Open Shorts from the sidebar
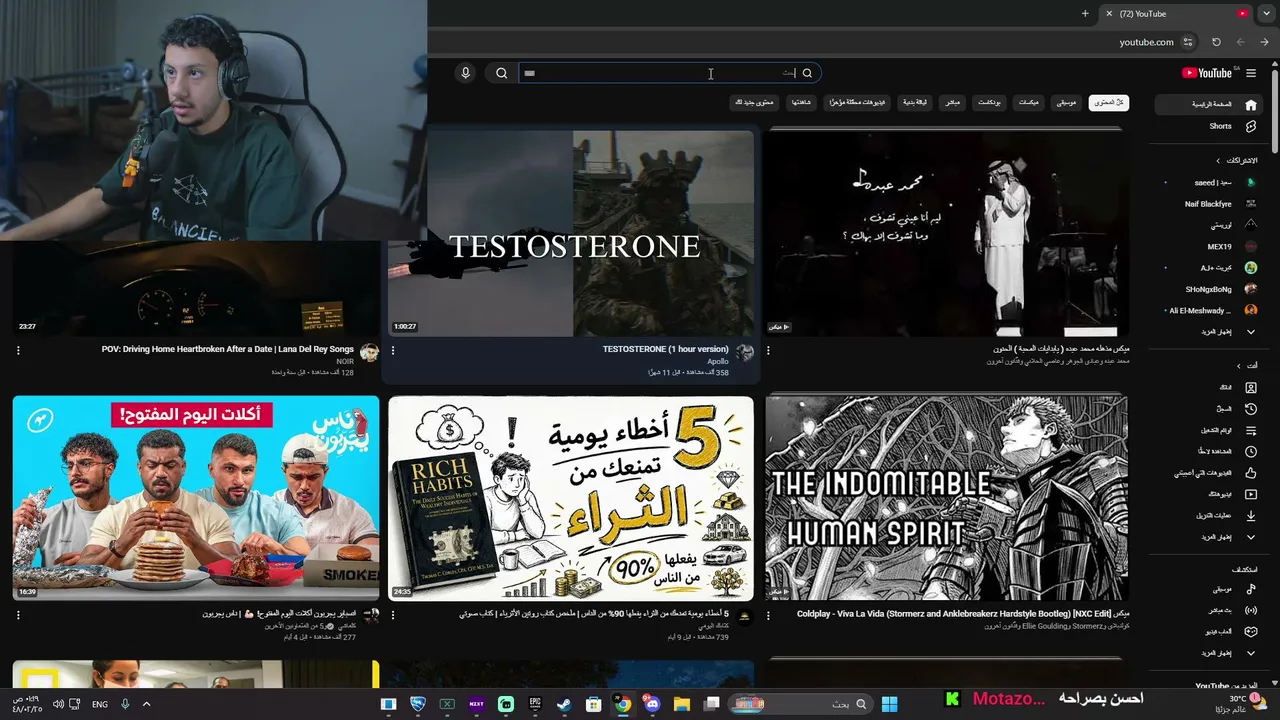The width and height of the screenshot is (1280, 720). 1210,127
